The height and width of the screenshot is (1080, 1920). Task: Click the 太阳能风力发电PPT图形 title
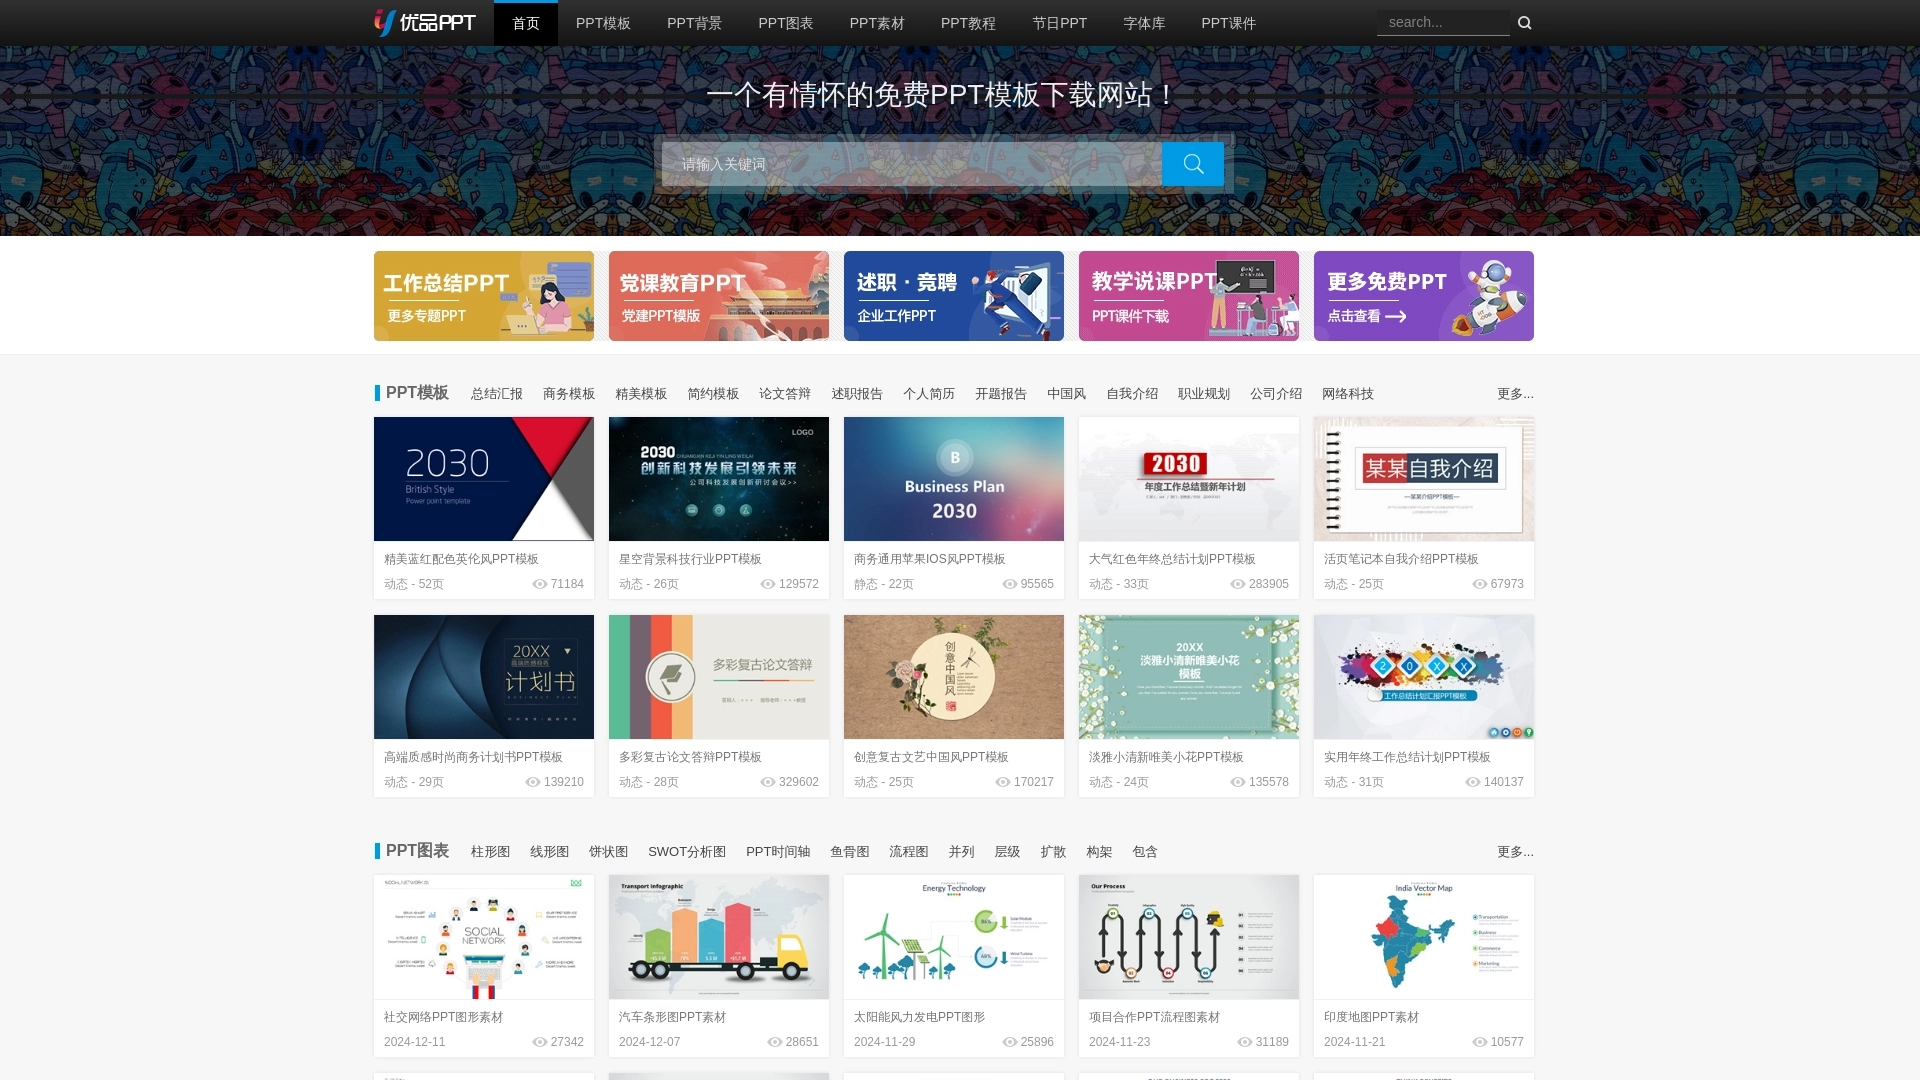tap(920, 1017)
